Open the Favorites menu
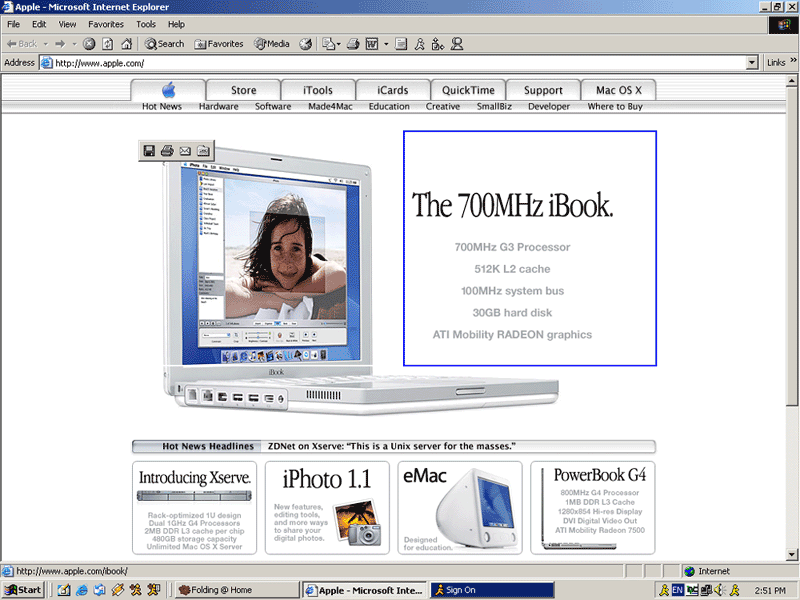 106,24
